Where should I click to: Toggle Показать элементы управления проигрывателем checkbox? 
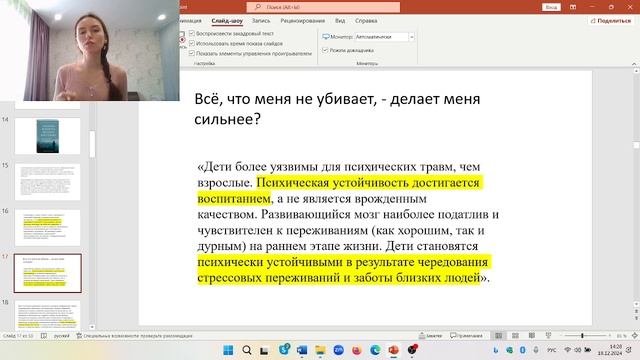click(191, 53)
